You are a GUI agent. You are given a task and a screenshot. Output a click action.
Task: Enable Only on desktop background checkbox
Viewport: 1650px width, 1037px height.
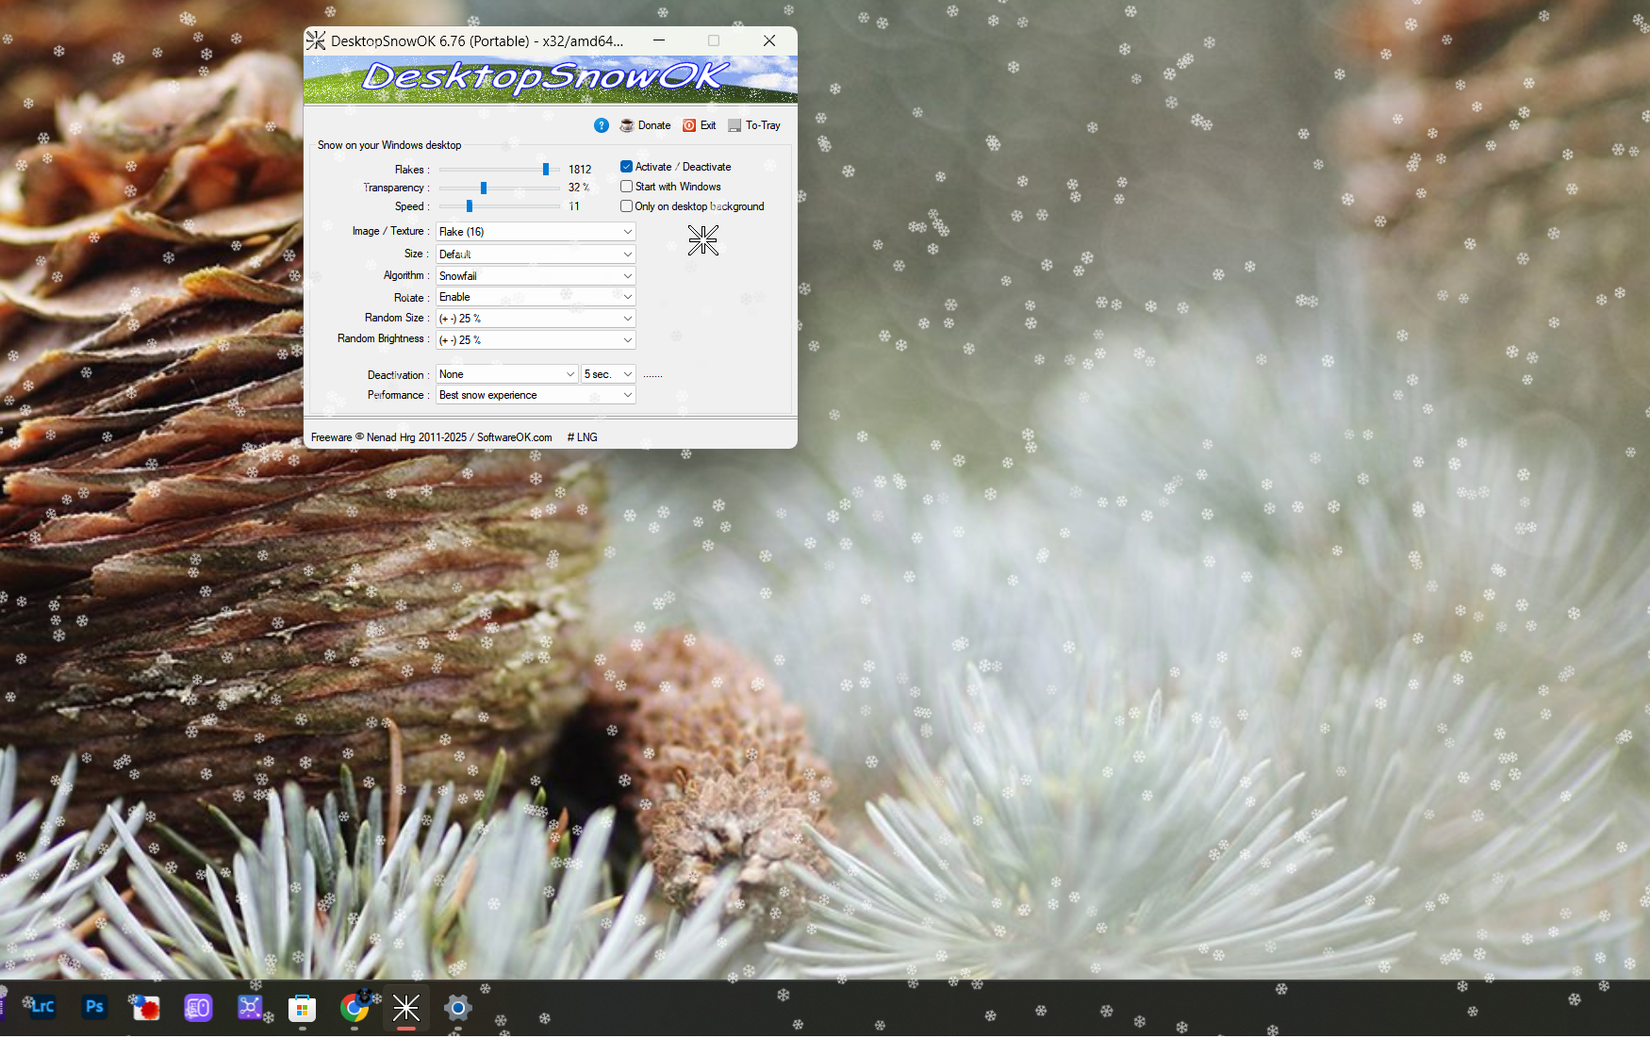pos(626,206)
